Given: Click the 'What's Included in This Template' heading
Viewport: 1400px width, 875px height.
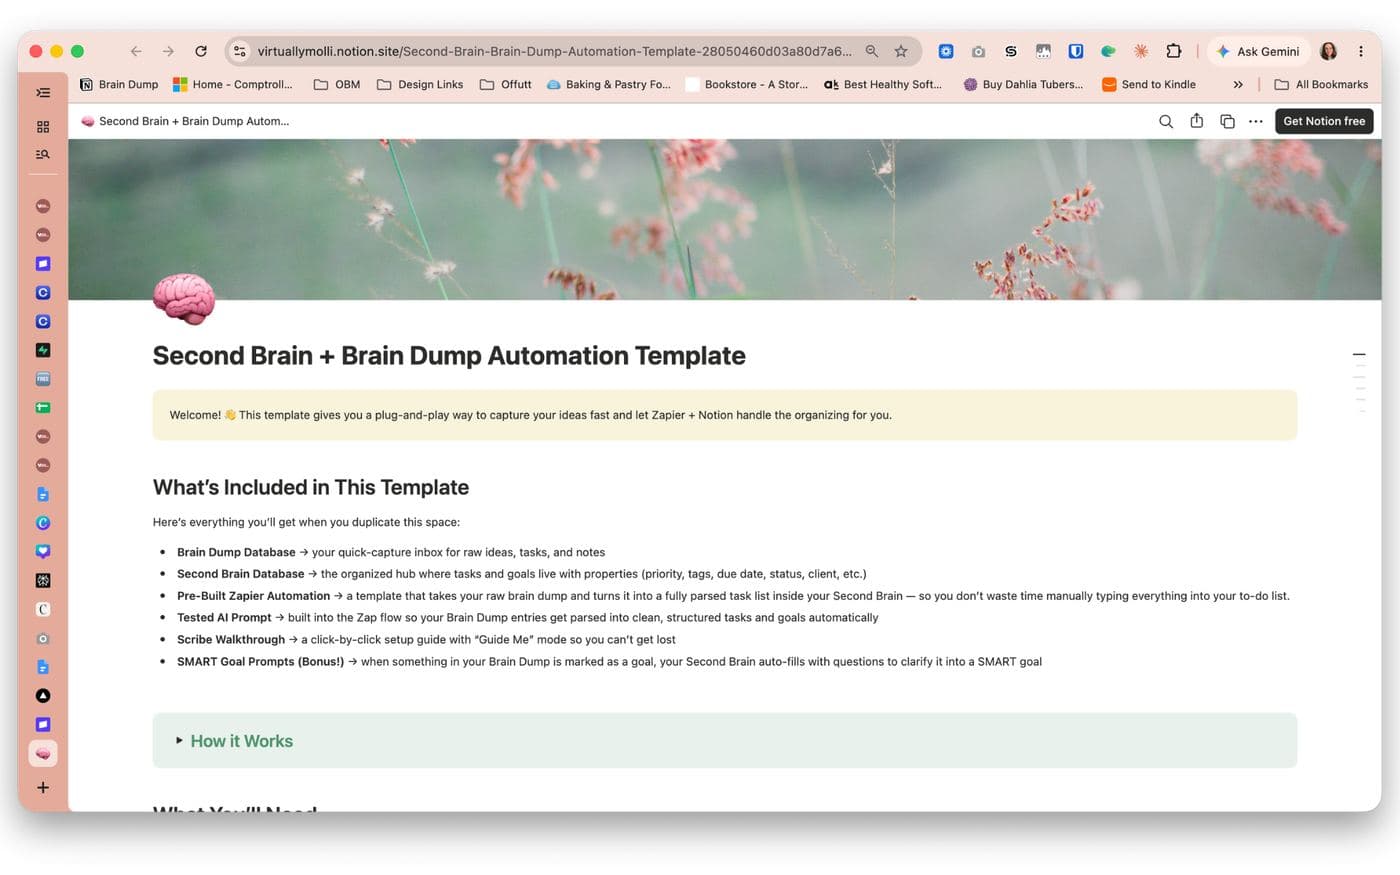Looking at the screenshot, I should pos(311,487).
